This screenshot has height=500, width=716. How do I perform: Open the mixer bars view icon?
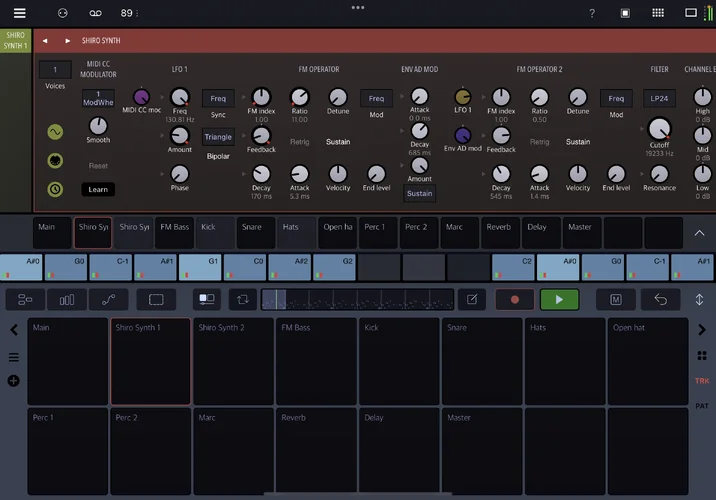tap(67, 299)
